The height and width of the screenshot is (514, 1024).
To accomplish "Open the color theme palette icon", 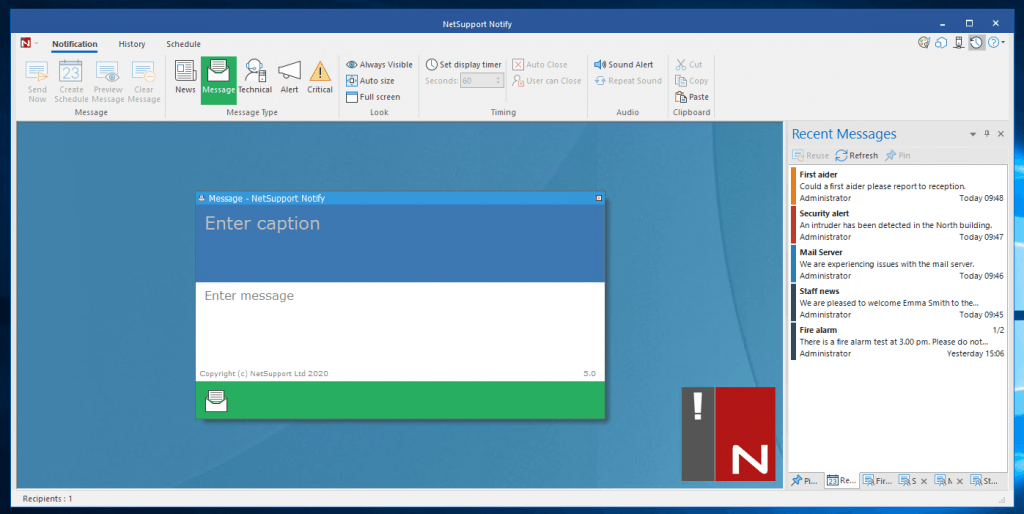I will 924,43.
